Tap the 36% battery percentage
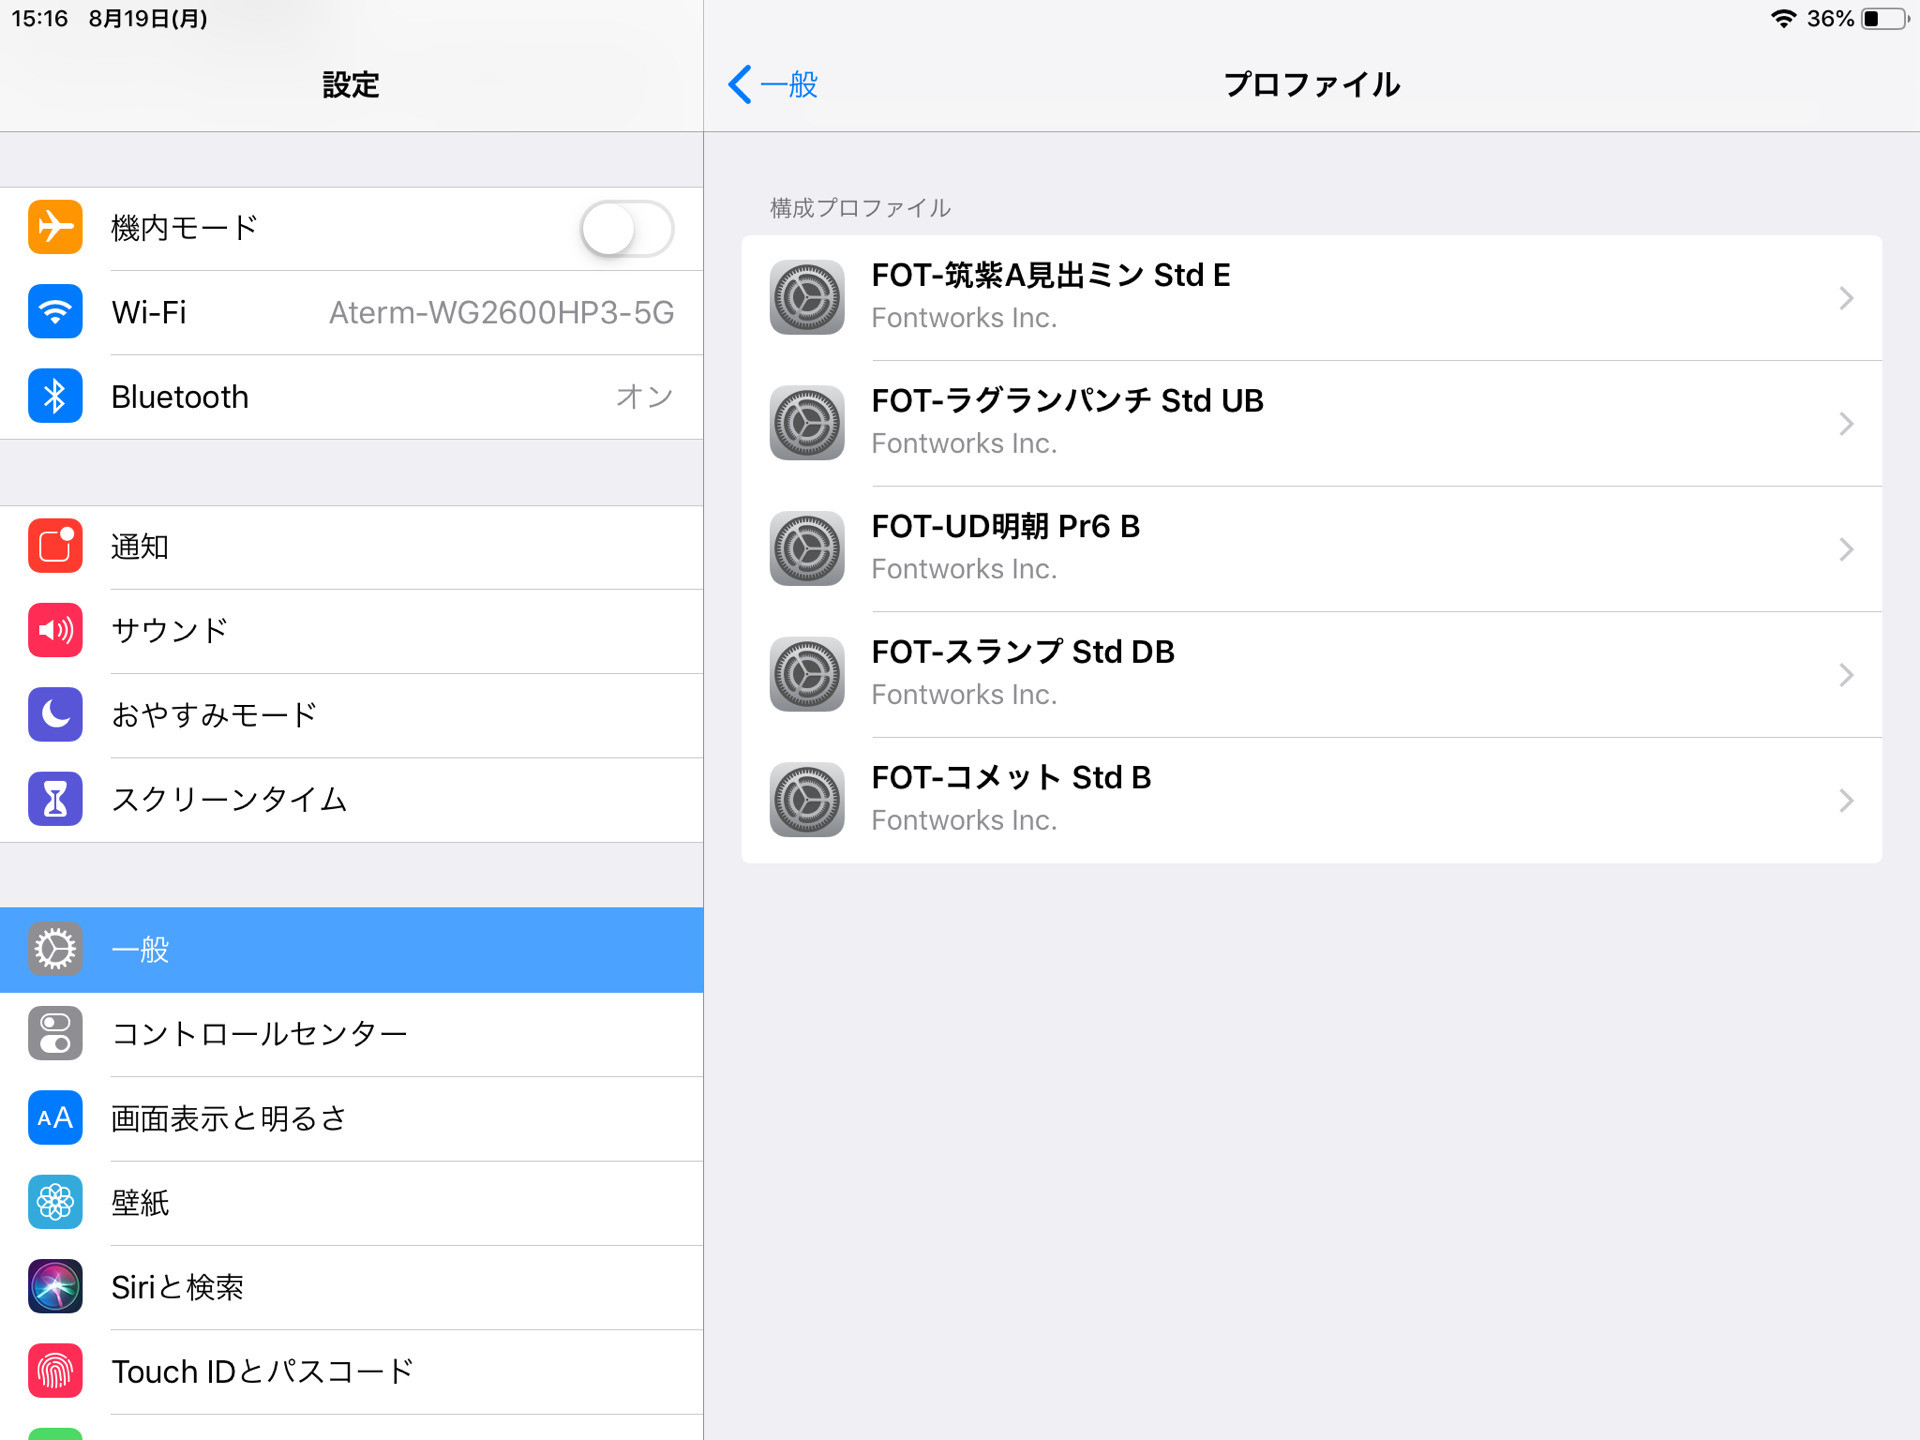Screen dimensions: 1920x1440 [x=1830, y=19]
